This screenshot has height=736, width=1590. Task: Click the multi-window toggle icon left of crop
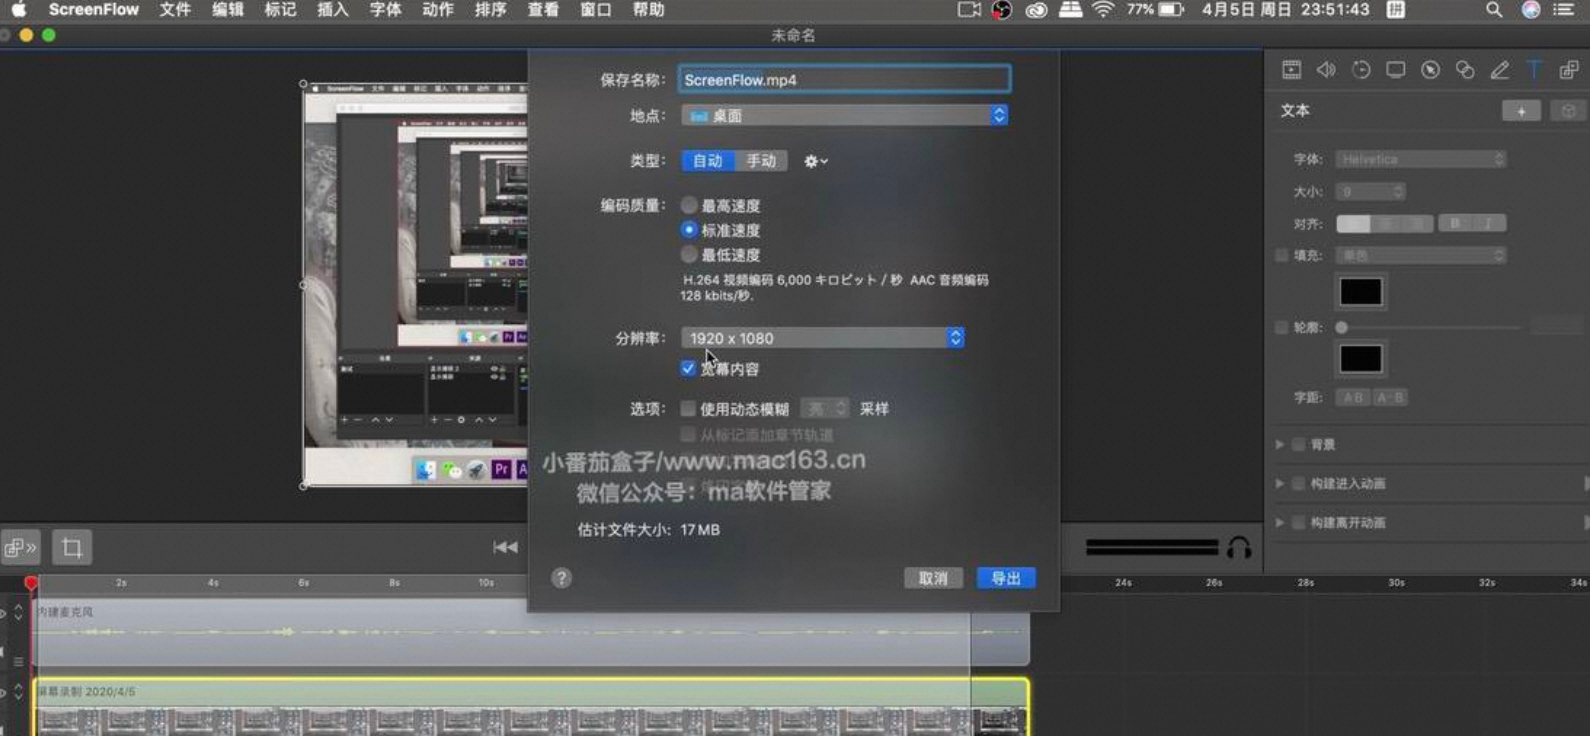[20, 547]
